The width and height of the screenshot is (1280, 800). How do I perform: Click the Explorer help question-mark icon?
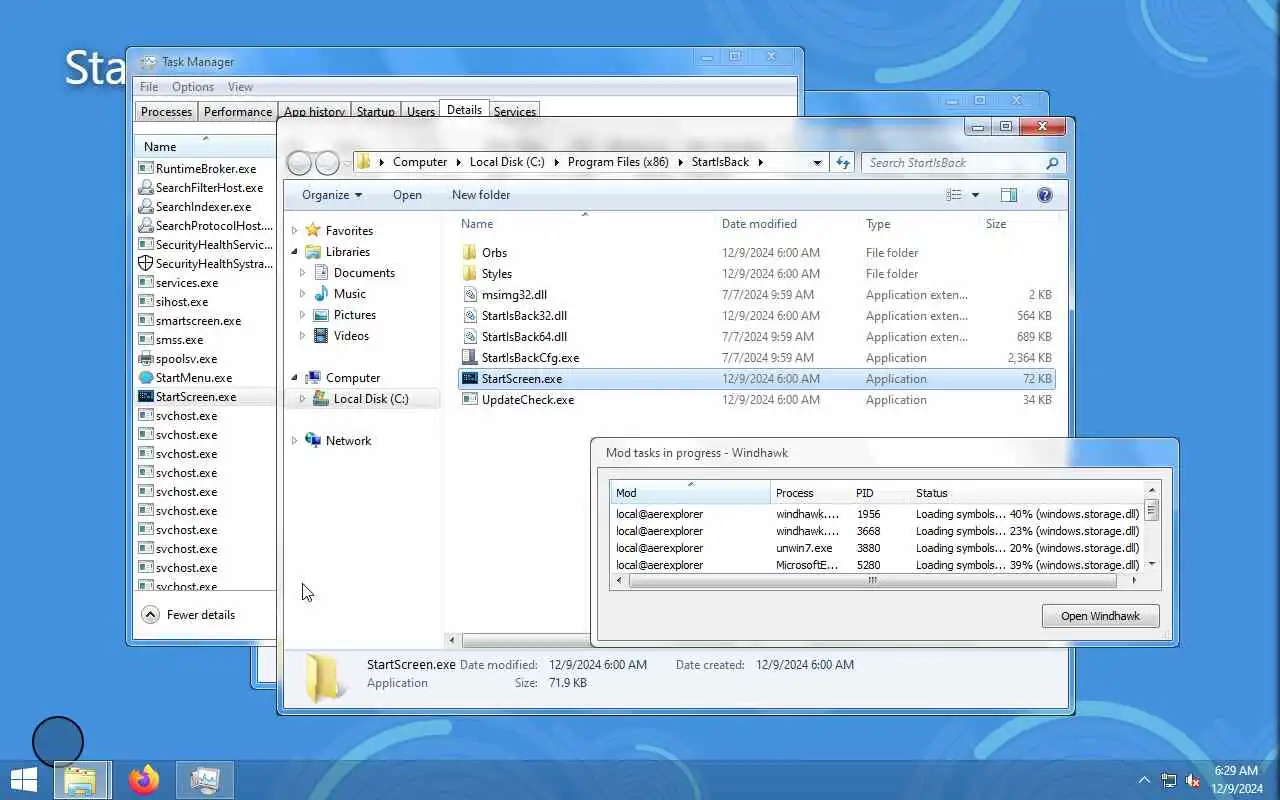1045,195
